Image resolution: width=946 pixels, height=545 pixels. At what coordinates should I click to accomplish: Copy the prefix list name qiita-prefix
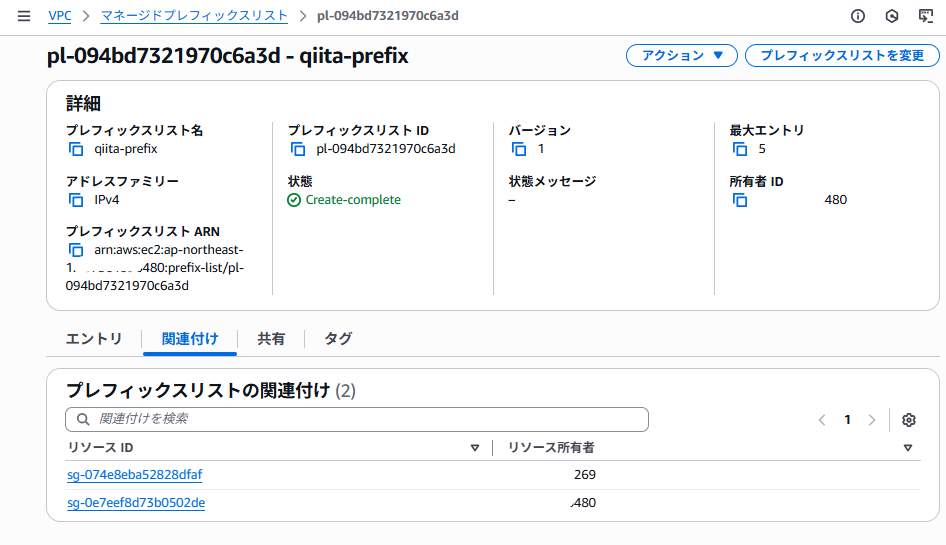(76, 149)
